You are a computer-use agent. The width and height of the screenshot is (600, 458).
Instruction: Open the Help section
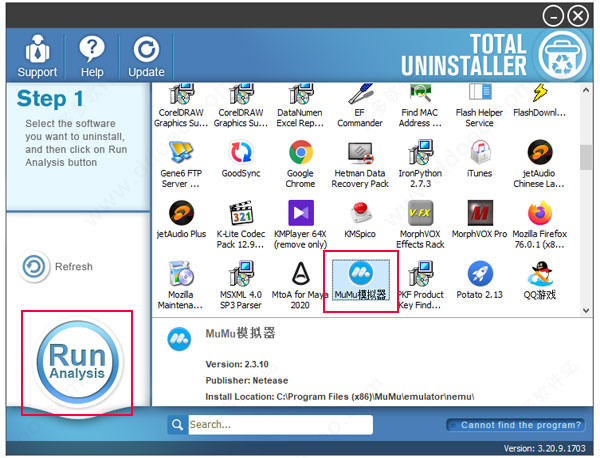[92, 56]
